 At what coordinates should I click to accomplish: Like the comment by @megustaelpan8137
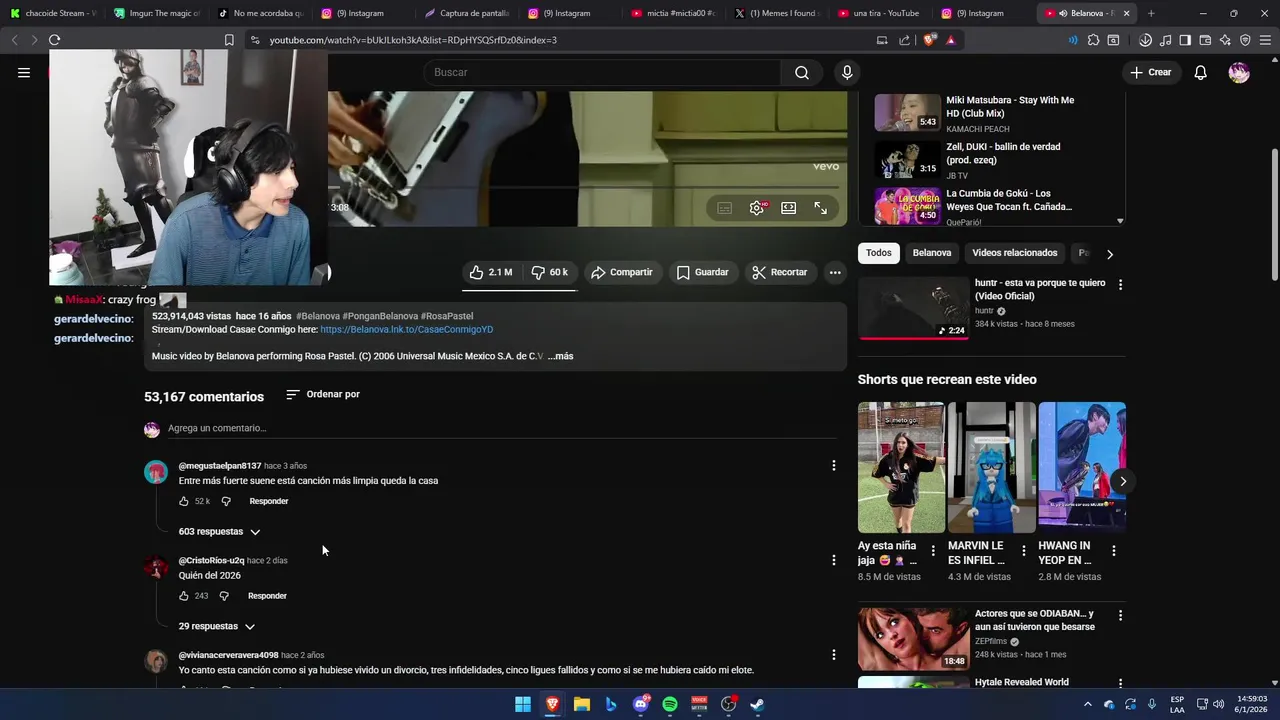pos(184,501)
